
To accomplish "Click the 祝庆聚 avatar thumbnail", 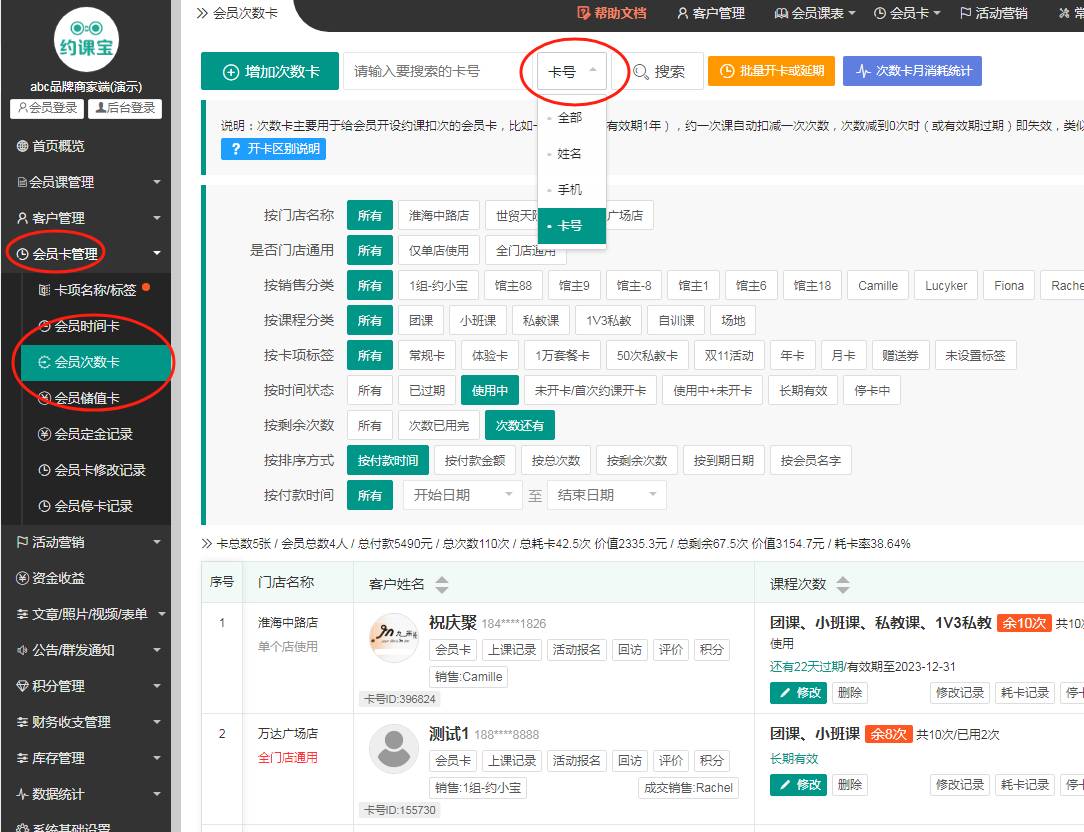I will (x=393, y=637).
